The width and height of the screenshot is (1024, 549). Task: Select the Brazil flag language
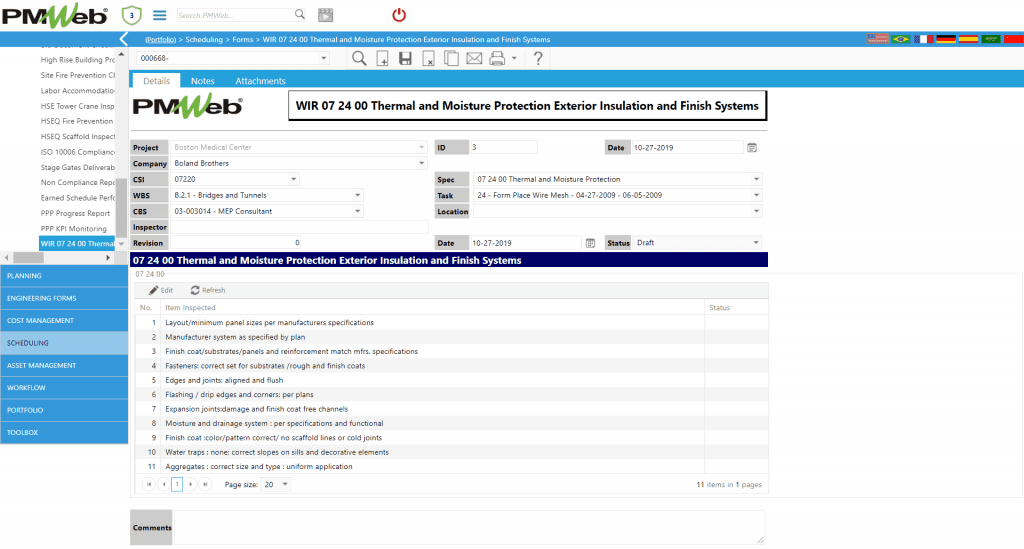(901, 39)
